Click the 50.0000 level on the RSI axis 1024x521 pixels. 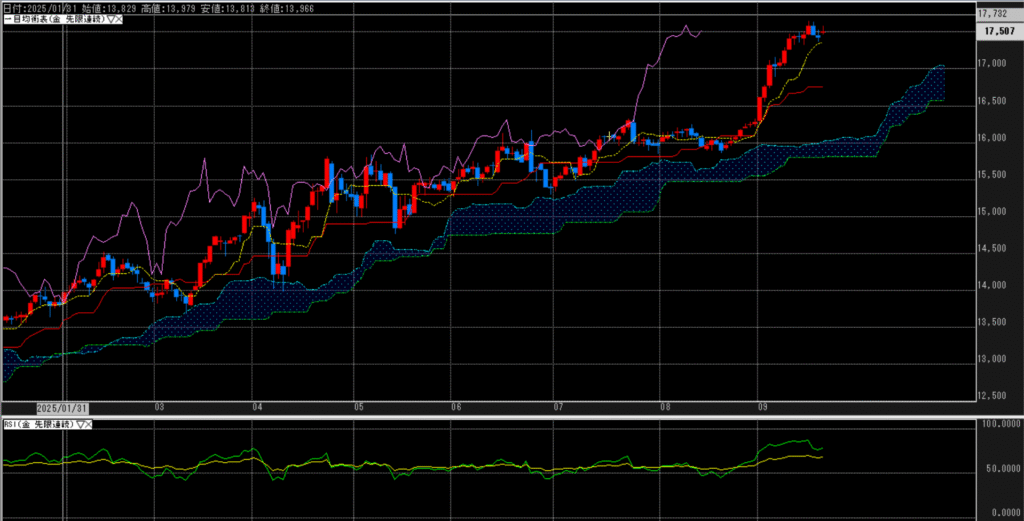tap(999, 469)
